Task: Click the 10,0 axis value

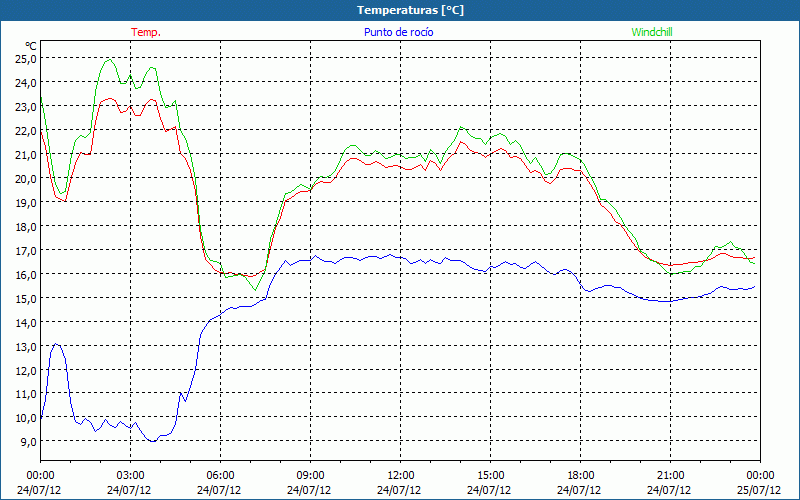Action: tap(26, 418)
